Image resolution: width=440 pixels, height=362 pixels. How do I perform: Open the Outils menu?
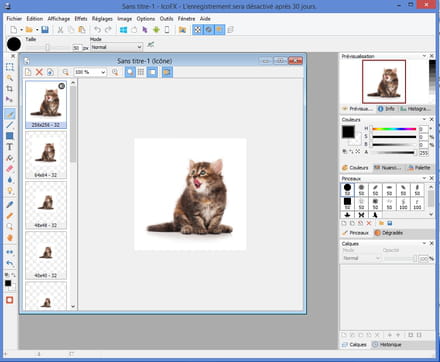tap(166, 19)
